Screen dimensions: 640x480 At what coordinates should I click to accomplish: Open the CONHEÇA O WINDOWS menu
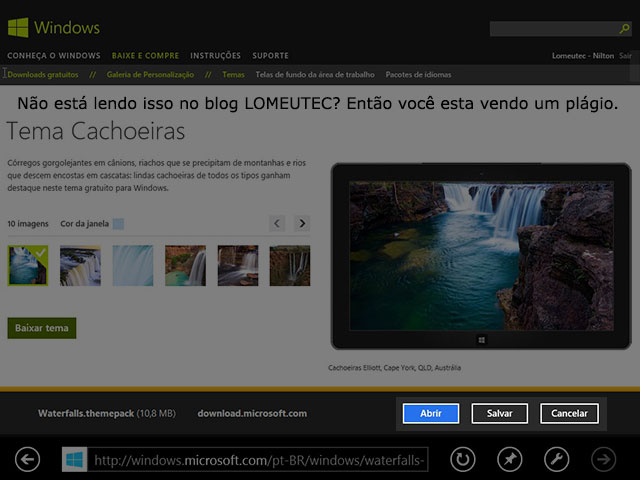coord(54,56)
